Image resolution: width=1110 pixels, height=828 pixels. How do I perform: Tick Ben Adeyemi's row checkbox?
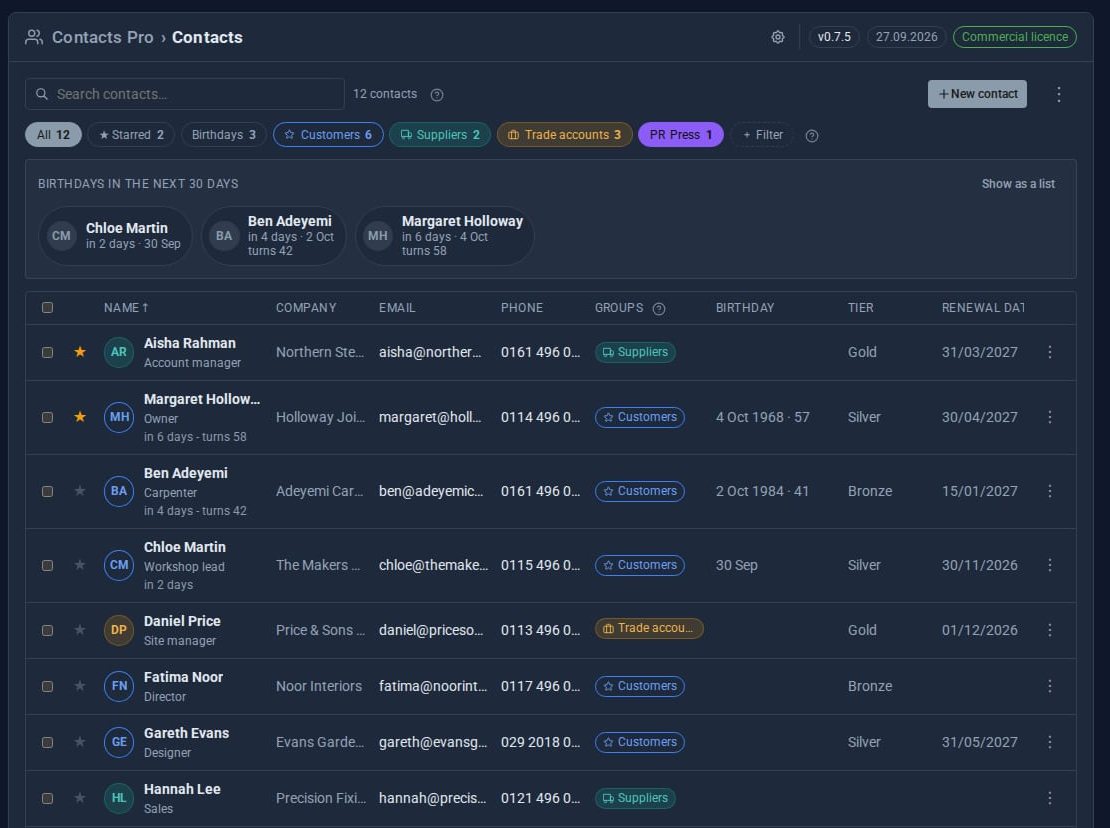click(x=47, y=491)
